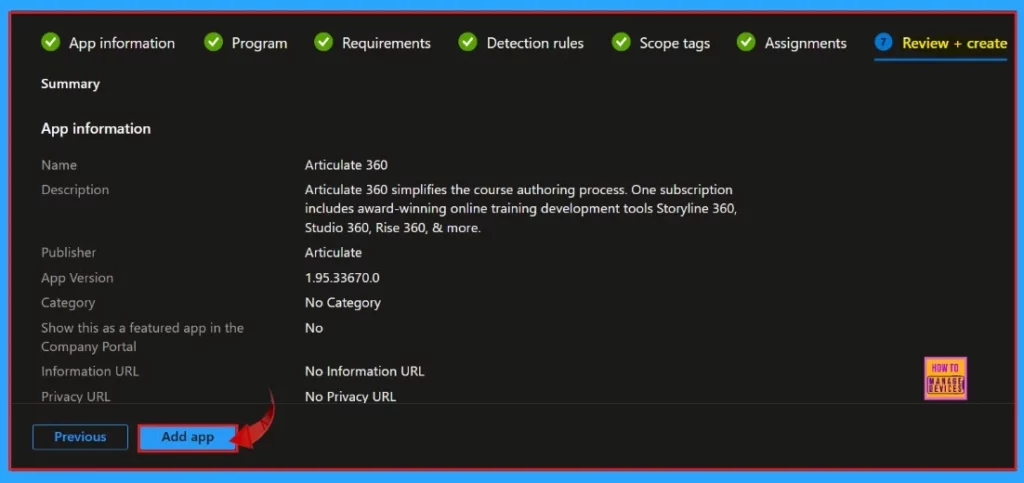
Task: Open the App information tab
Action: pyautogui.click(x=121, y=43)
